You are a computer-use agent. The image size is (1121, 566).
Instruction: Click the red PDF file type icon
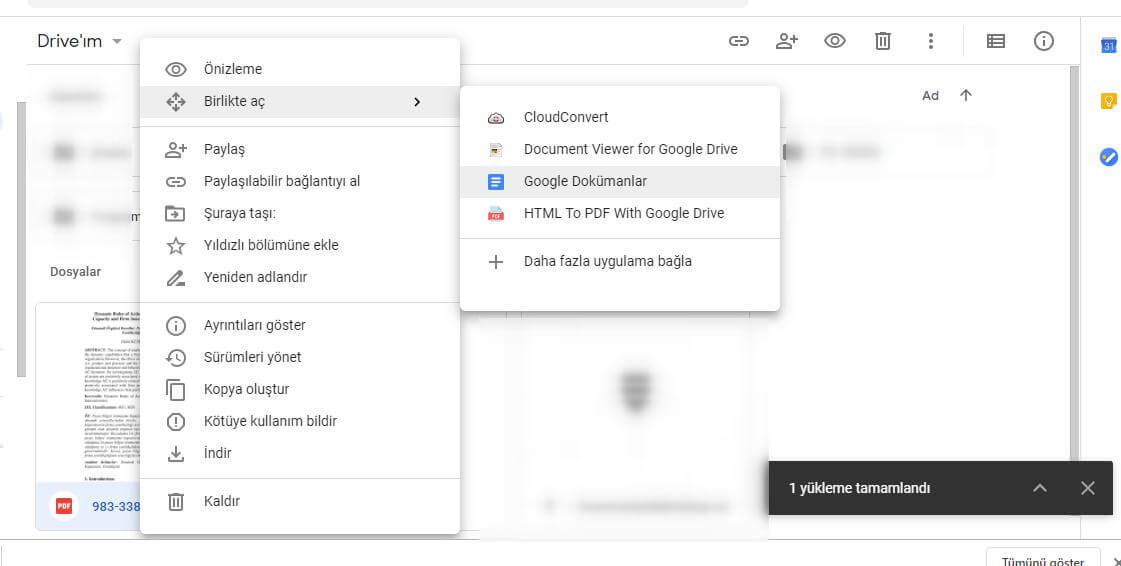[x=64, y=506]
